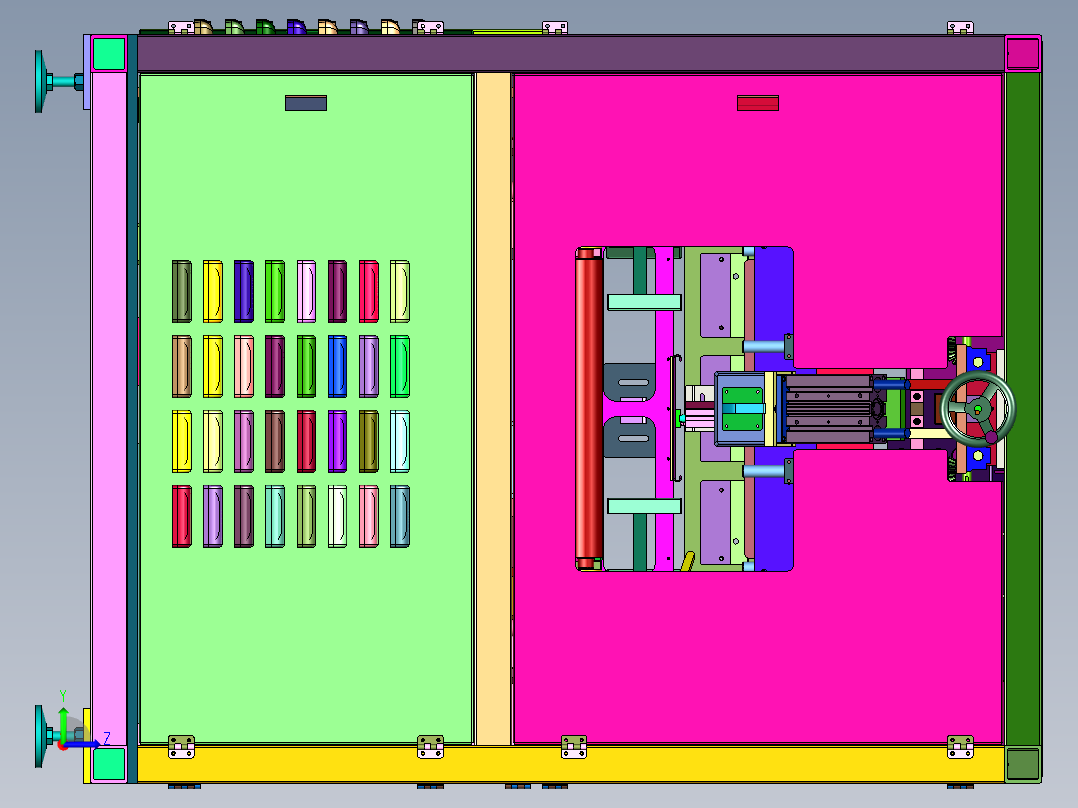Image resolution: width=1078 pixels, height=808 pixels.
Task: Click the green block inside the blue housing
Action: pyautogui.click(x=742, y=408)
